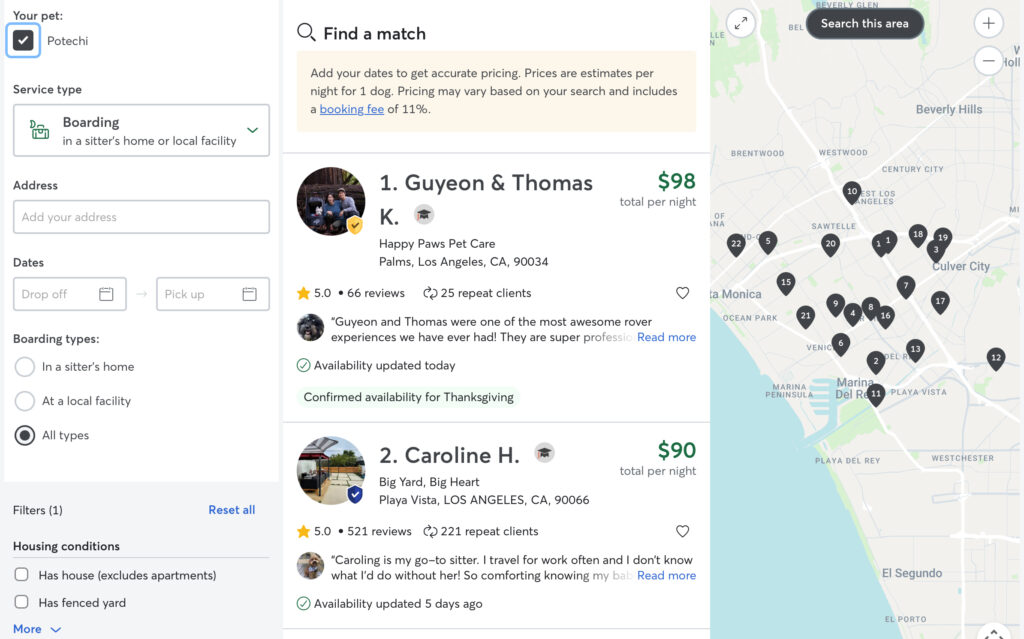The height and width of the screenshot is (639, 1024).
Task: Reset all filters
Action: click(231, 510)
